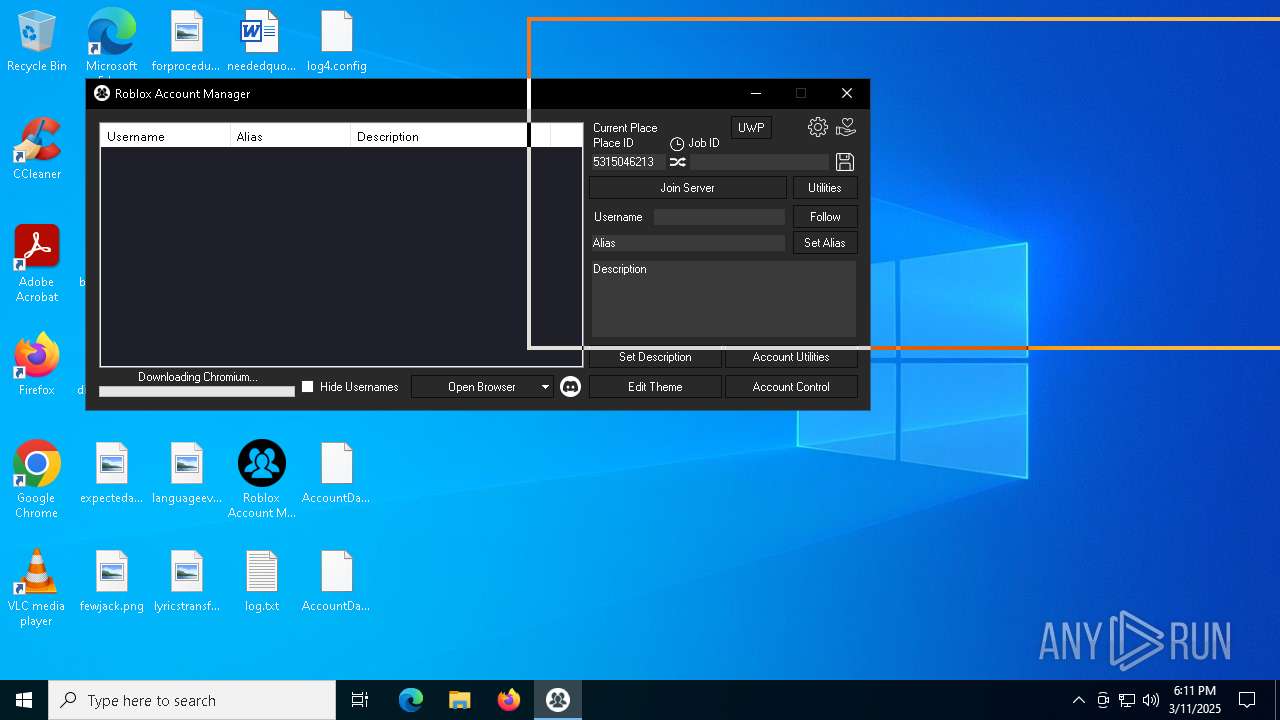Open Task View on the taskbar
1280x720 pixels.
pyautogui.click(x=360, y=700)
